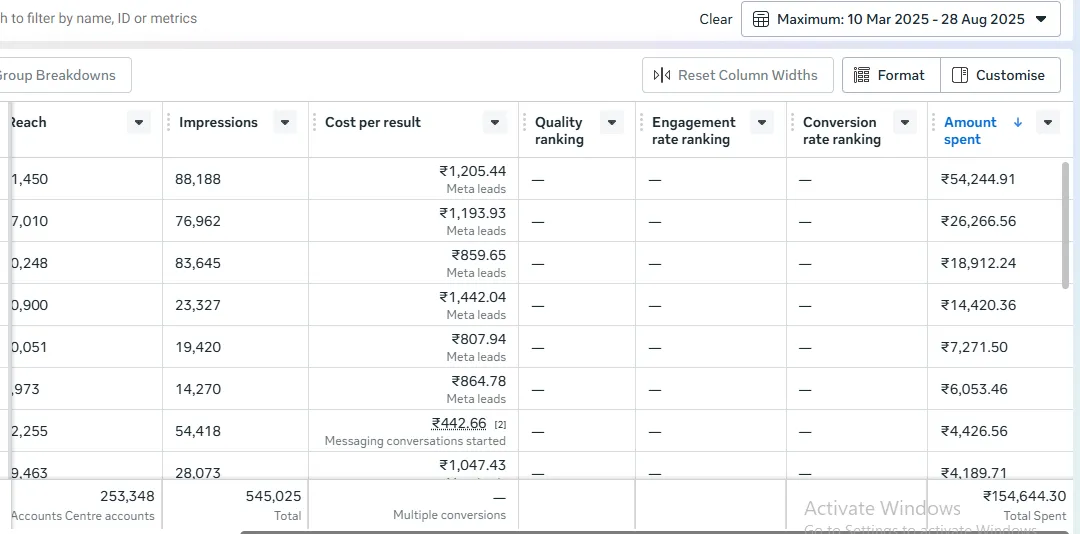Click ₹154,644.30 Total Spent value
This screenshot has width=1080, height=534.
click(1024, 496)
